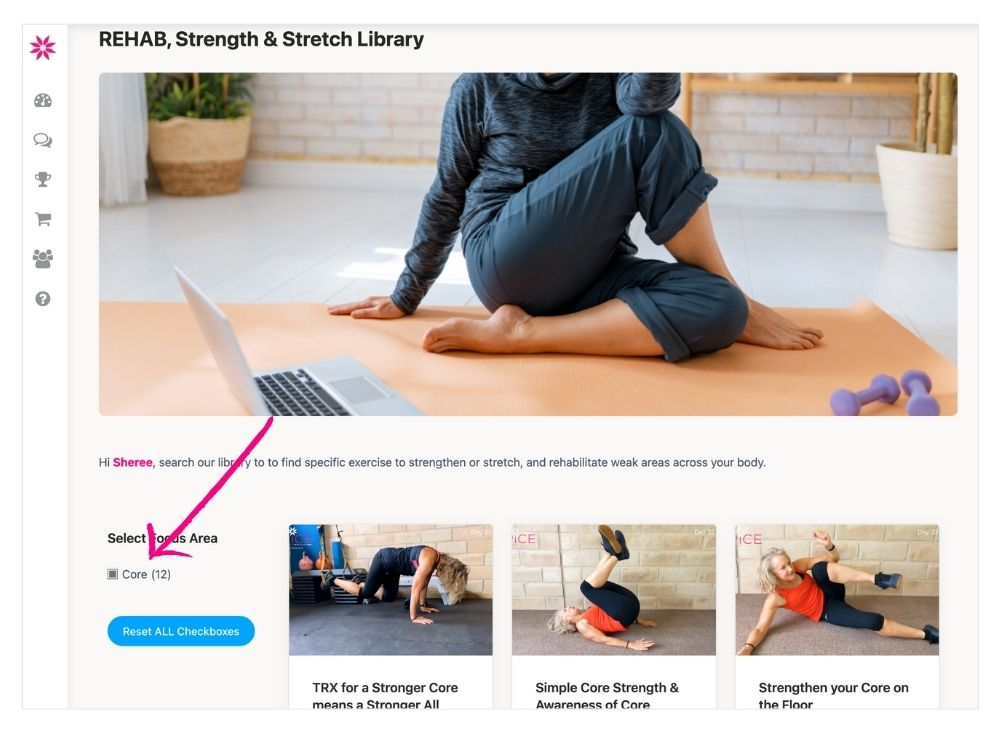The image size is (1000, 750).
Task: Open the help question mark icon
Action: click(43, 298)
